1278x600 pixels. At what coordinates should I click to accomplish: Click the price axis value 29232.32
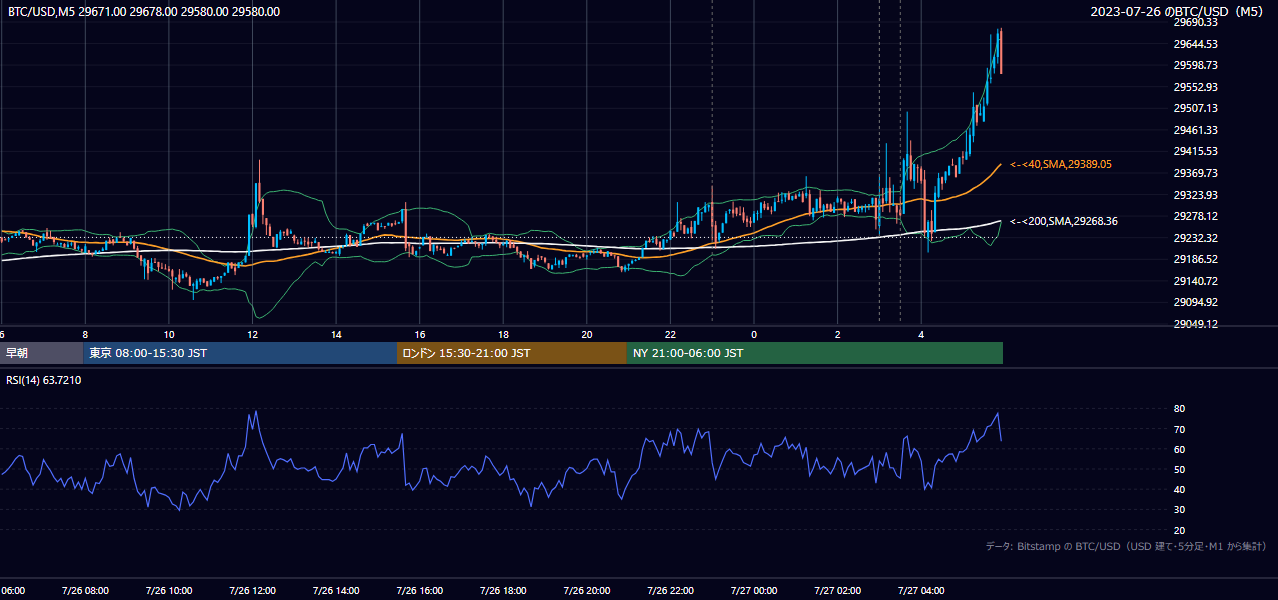1195,238
